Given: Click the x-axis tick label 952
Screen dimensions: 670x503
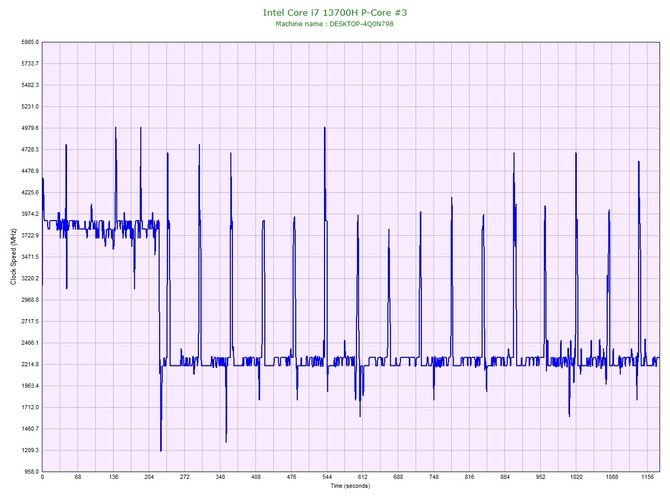Looking at the screenshot, I should tap(541, 477).
